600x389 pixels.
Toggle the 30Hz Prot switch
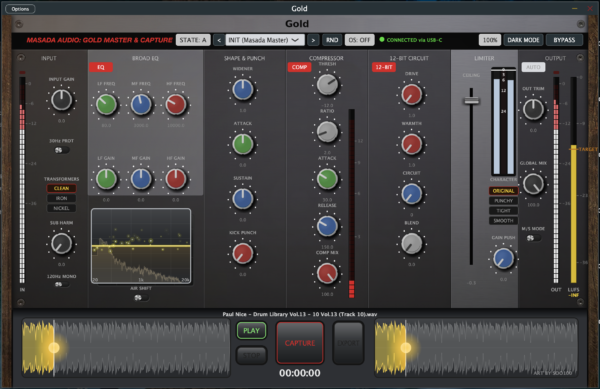[61, 150]
